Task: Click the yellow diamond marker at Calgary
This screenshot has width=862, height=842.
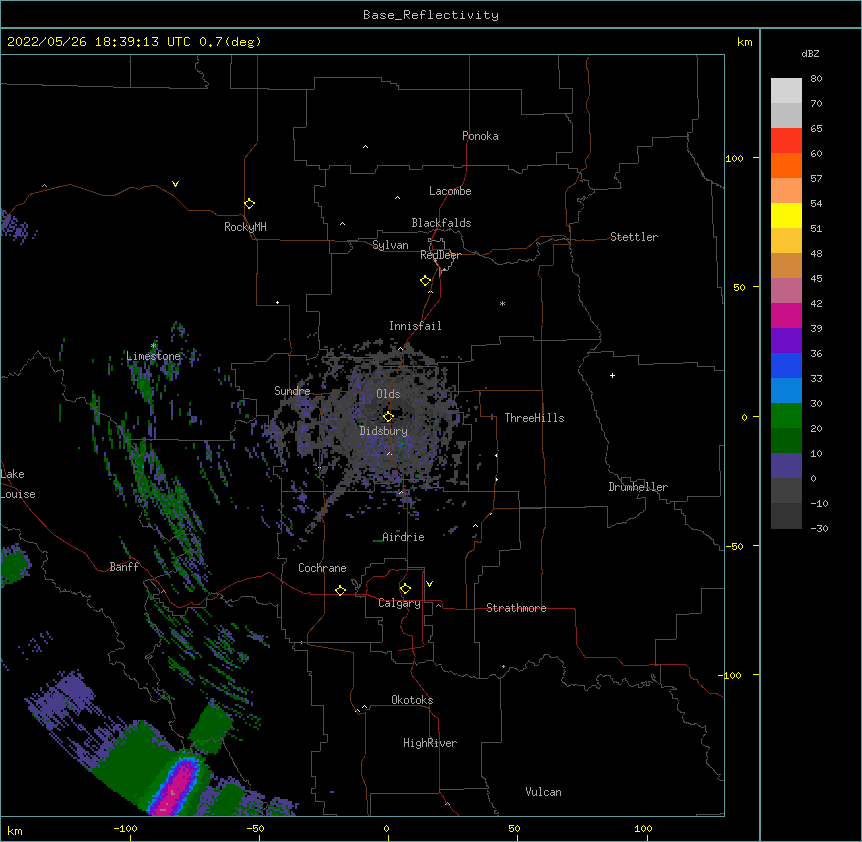Action: click(405, 589)
